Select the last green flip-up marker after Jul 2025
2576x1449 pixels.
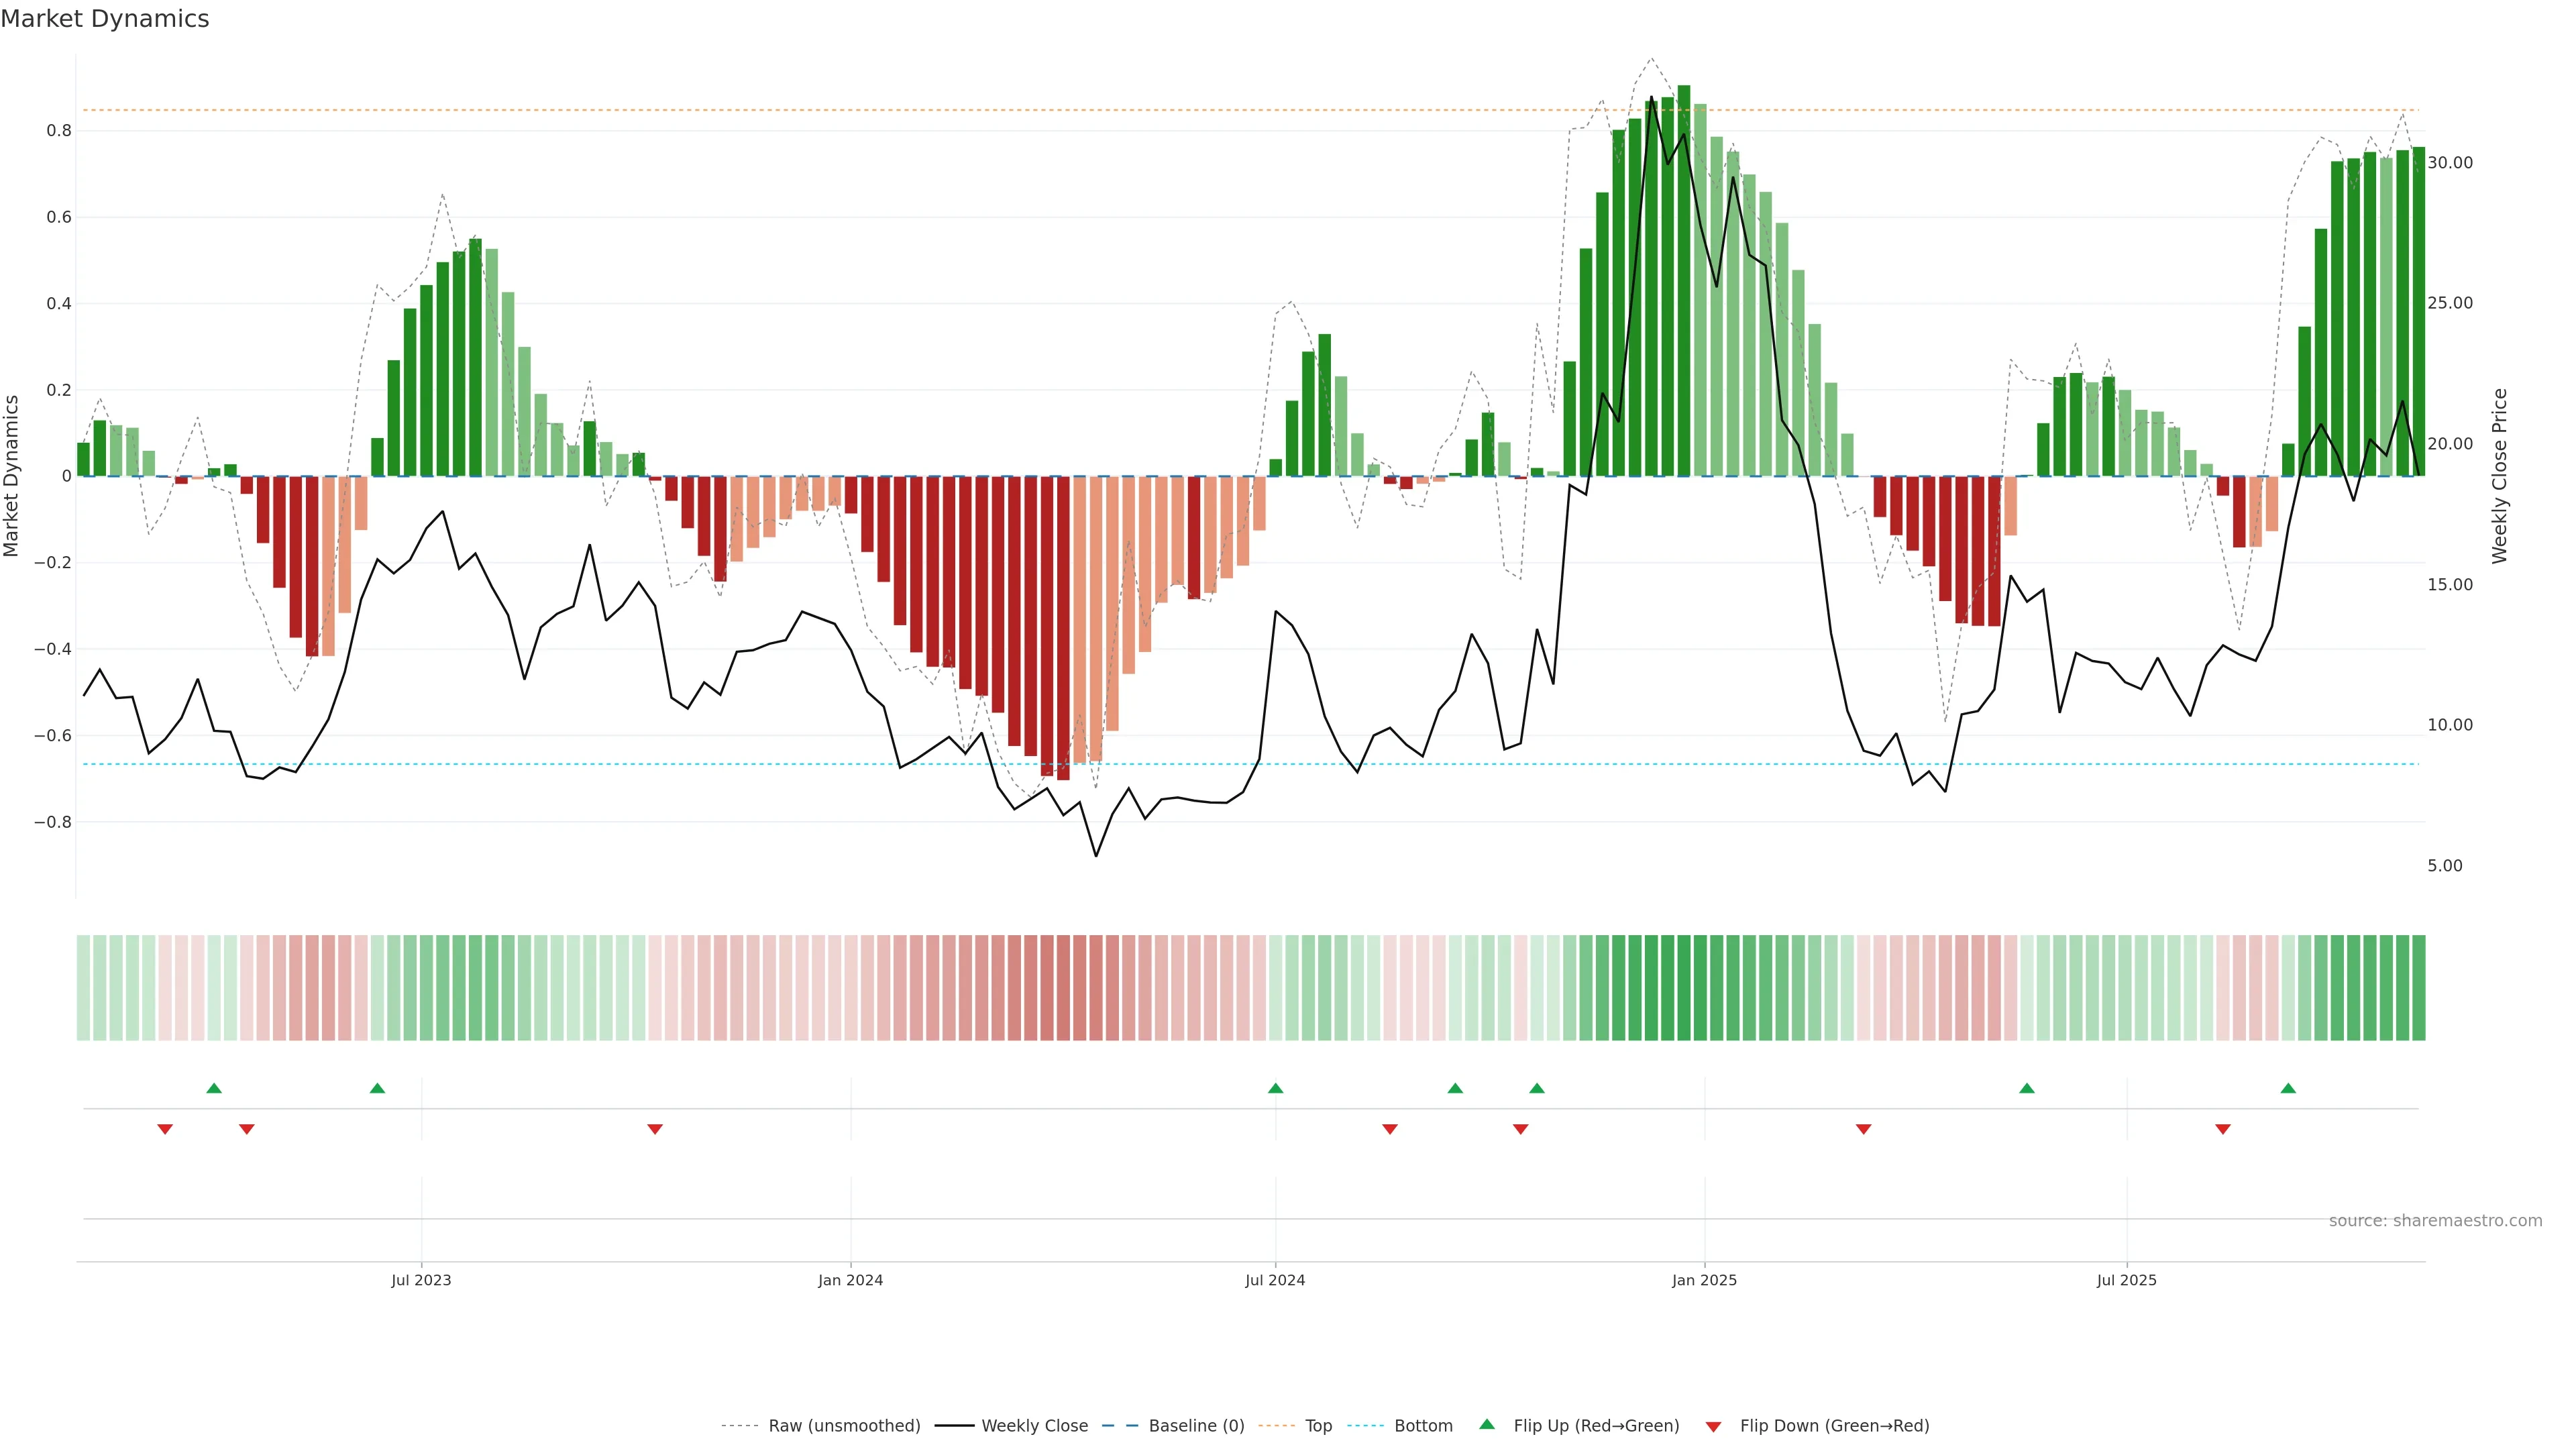pos(2288,1088)
